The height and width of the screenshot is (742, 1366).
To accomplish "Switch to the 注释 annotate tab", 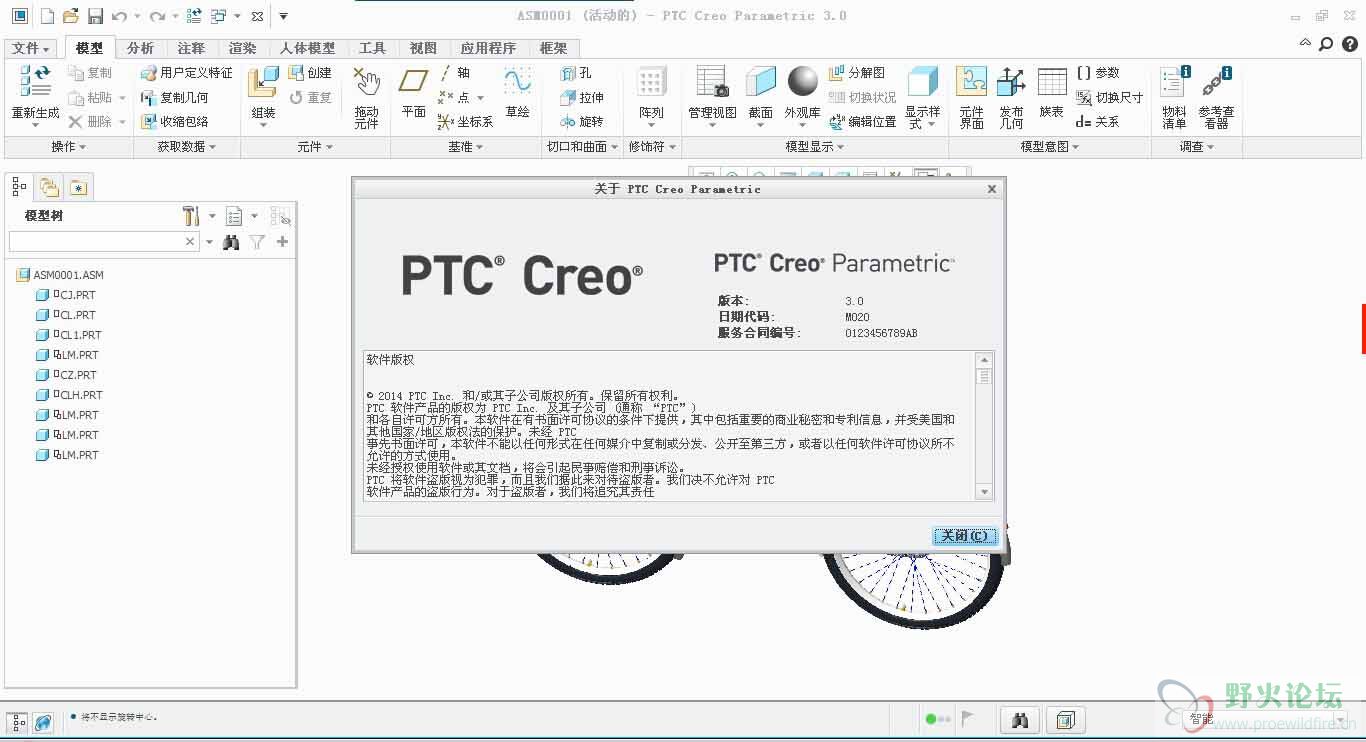I will click(191, 48).
